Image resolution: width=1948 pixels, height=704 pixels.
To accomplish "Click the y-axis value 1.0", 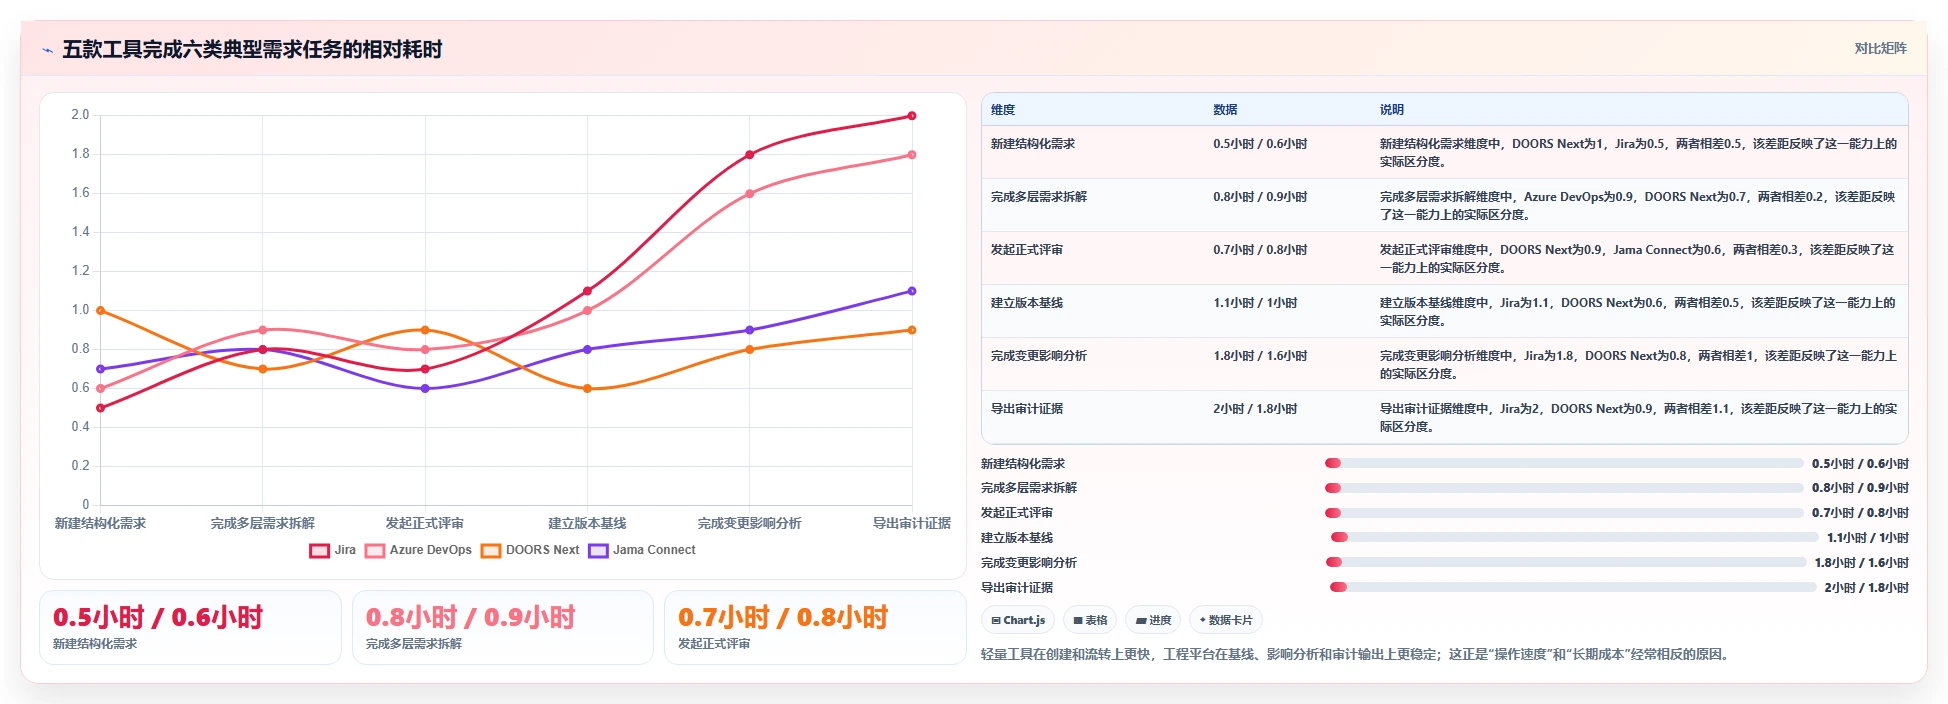I will click(80, 310).
